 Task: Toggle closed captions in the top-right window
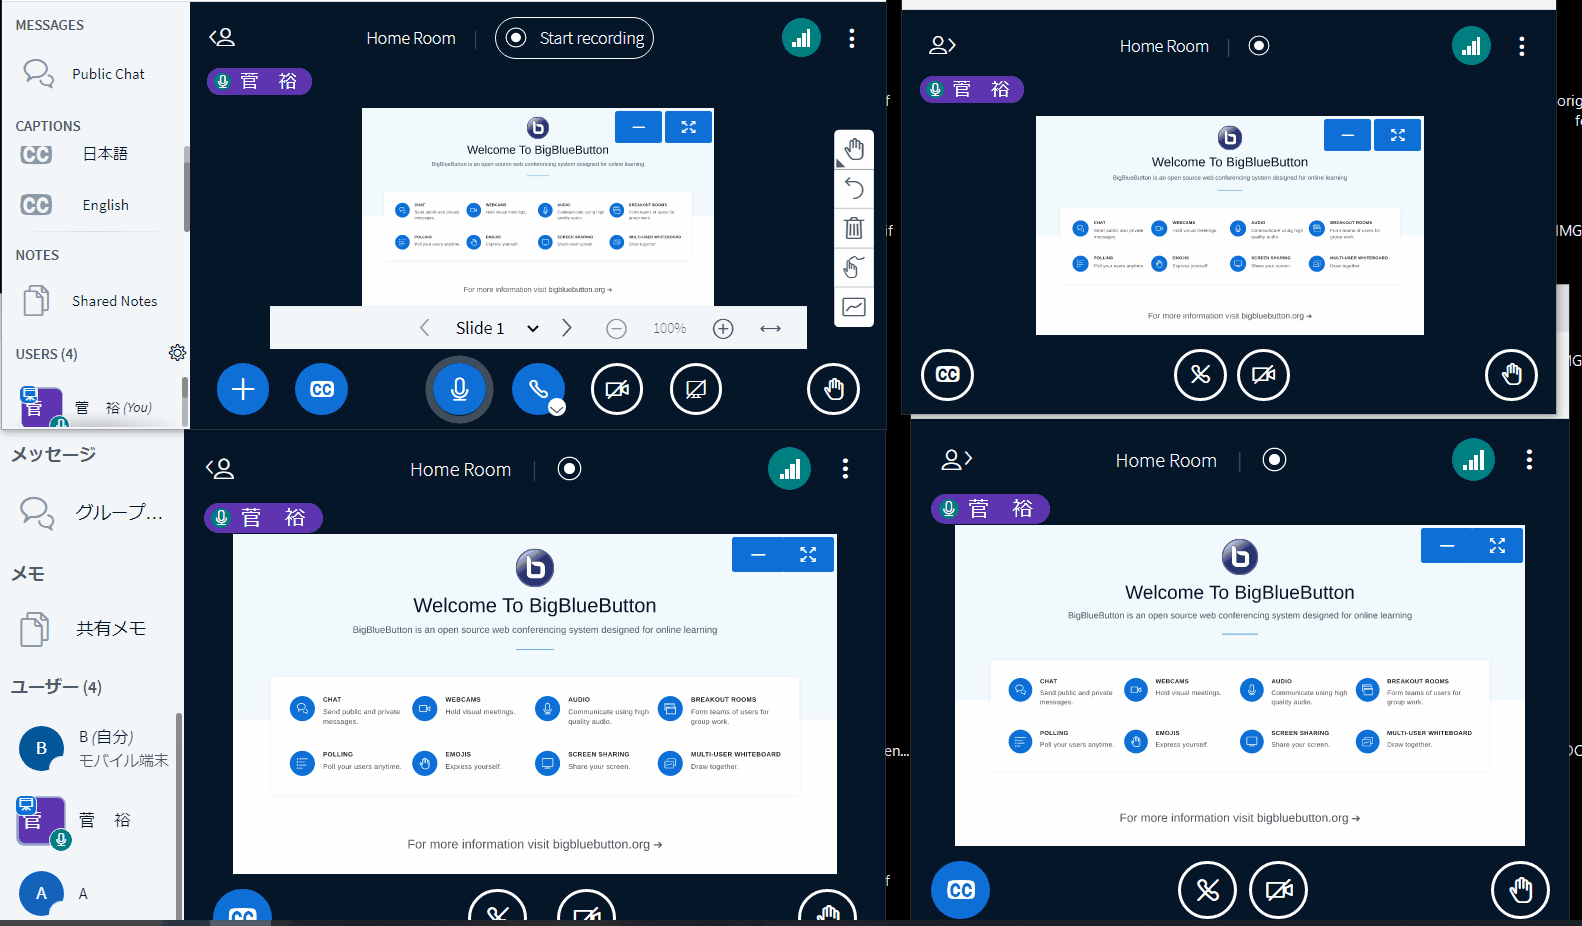[947, 374]
